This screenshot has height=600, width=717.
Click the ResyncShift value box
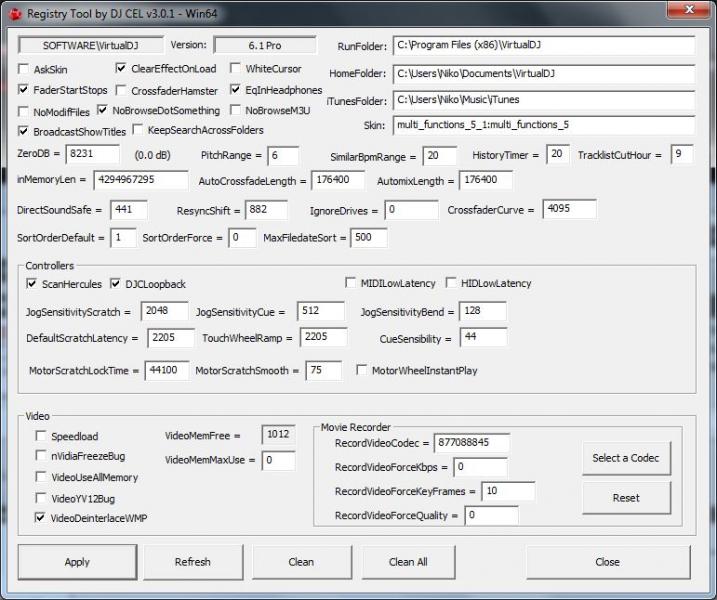click(266, 210)
